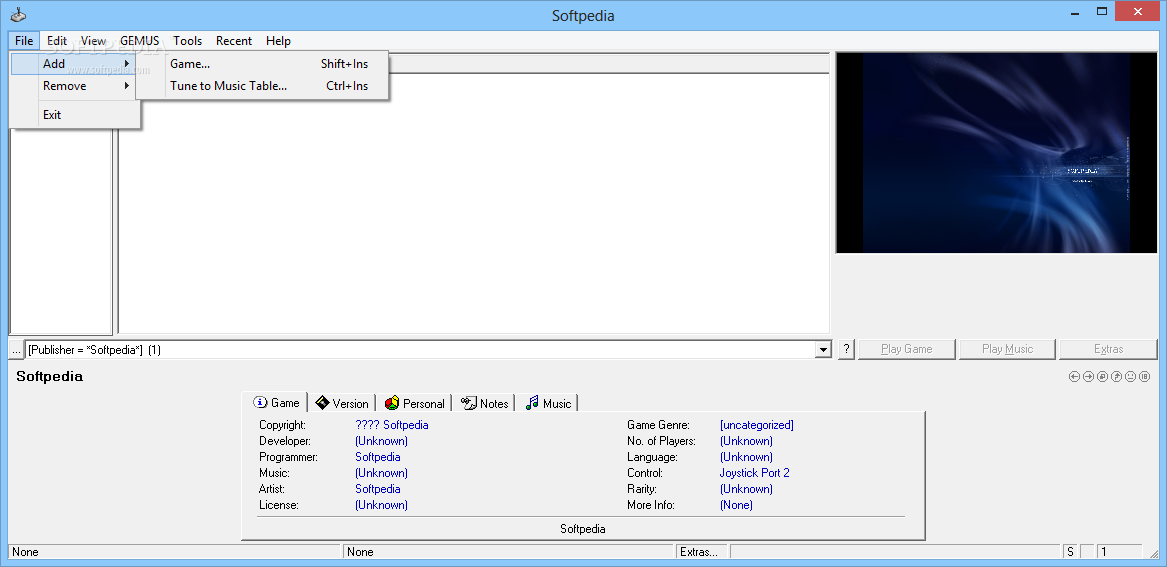This screenshot has width=1167, height=567.
Task: Choose Exit from the File menu
Action: coord(73,115)
